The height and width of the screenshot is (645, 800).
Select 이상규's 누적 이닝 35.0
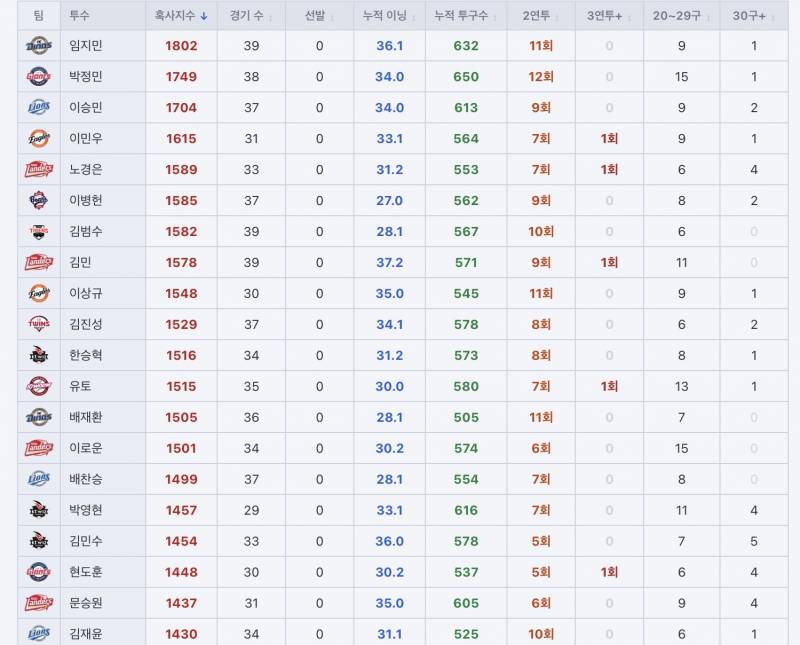pos(389,293)
